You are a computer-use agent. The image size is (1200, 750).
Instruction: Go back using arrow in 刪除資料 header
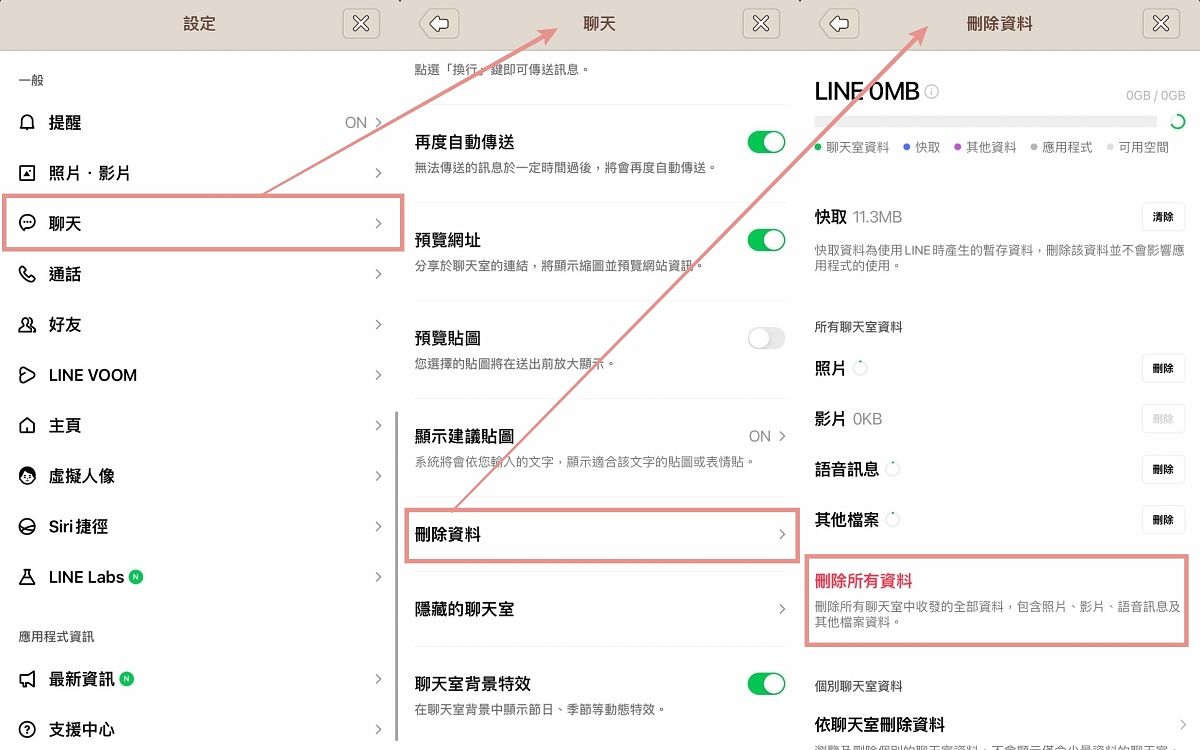[841, 24]
